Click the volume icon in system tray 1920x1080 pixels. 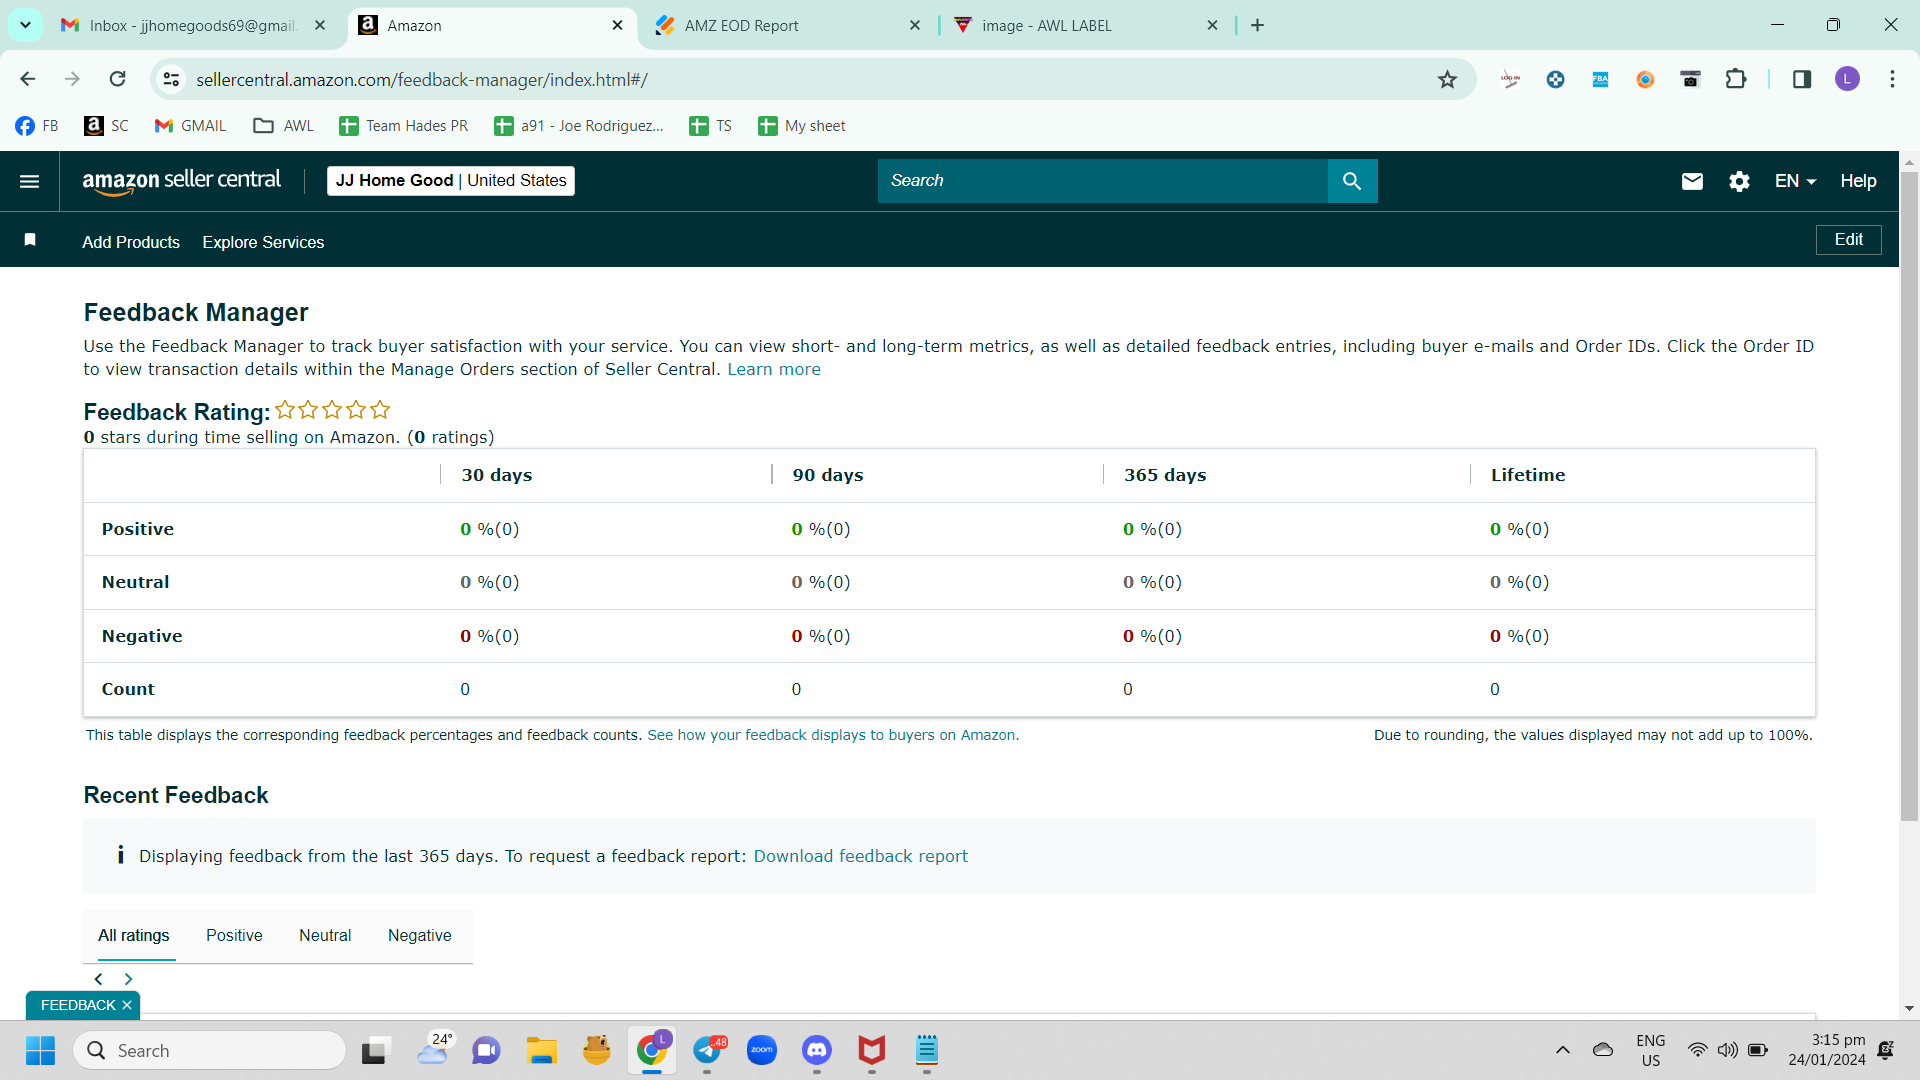click(x=1727, y=1050)
